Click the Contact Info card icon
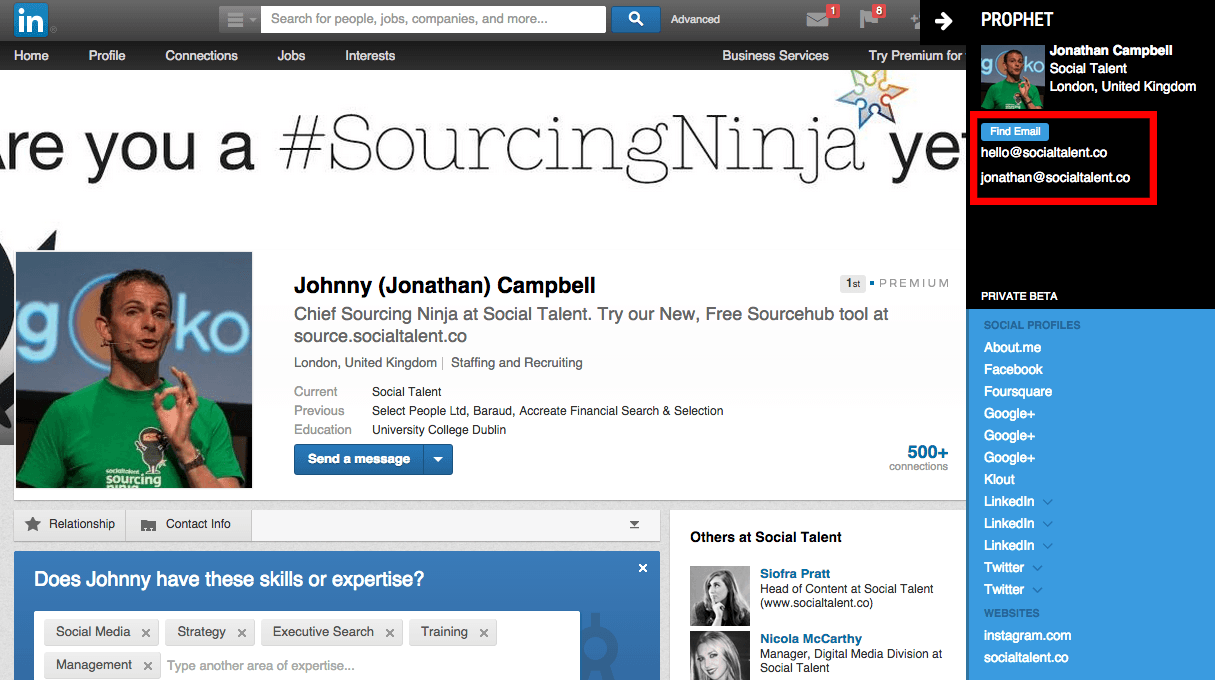Image resolution: width=1215 pixels, height=680 pixels. [149, 525]
